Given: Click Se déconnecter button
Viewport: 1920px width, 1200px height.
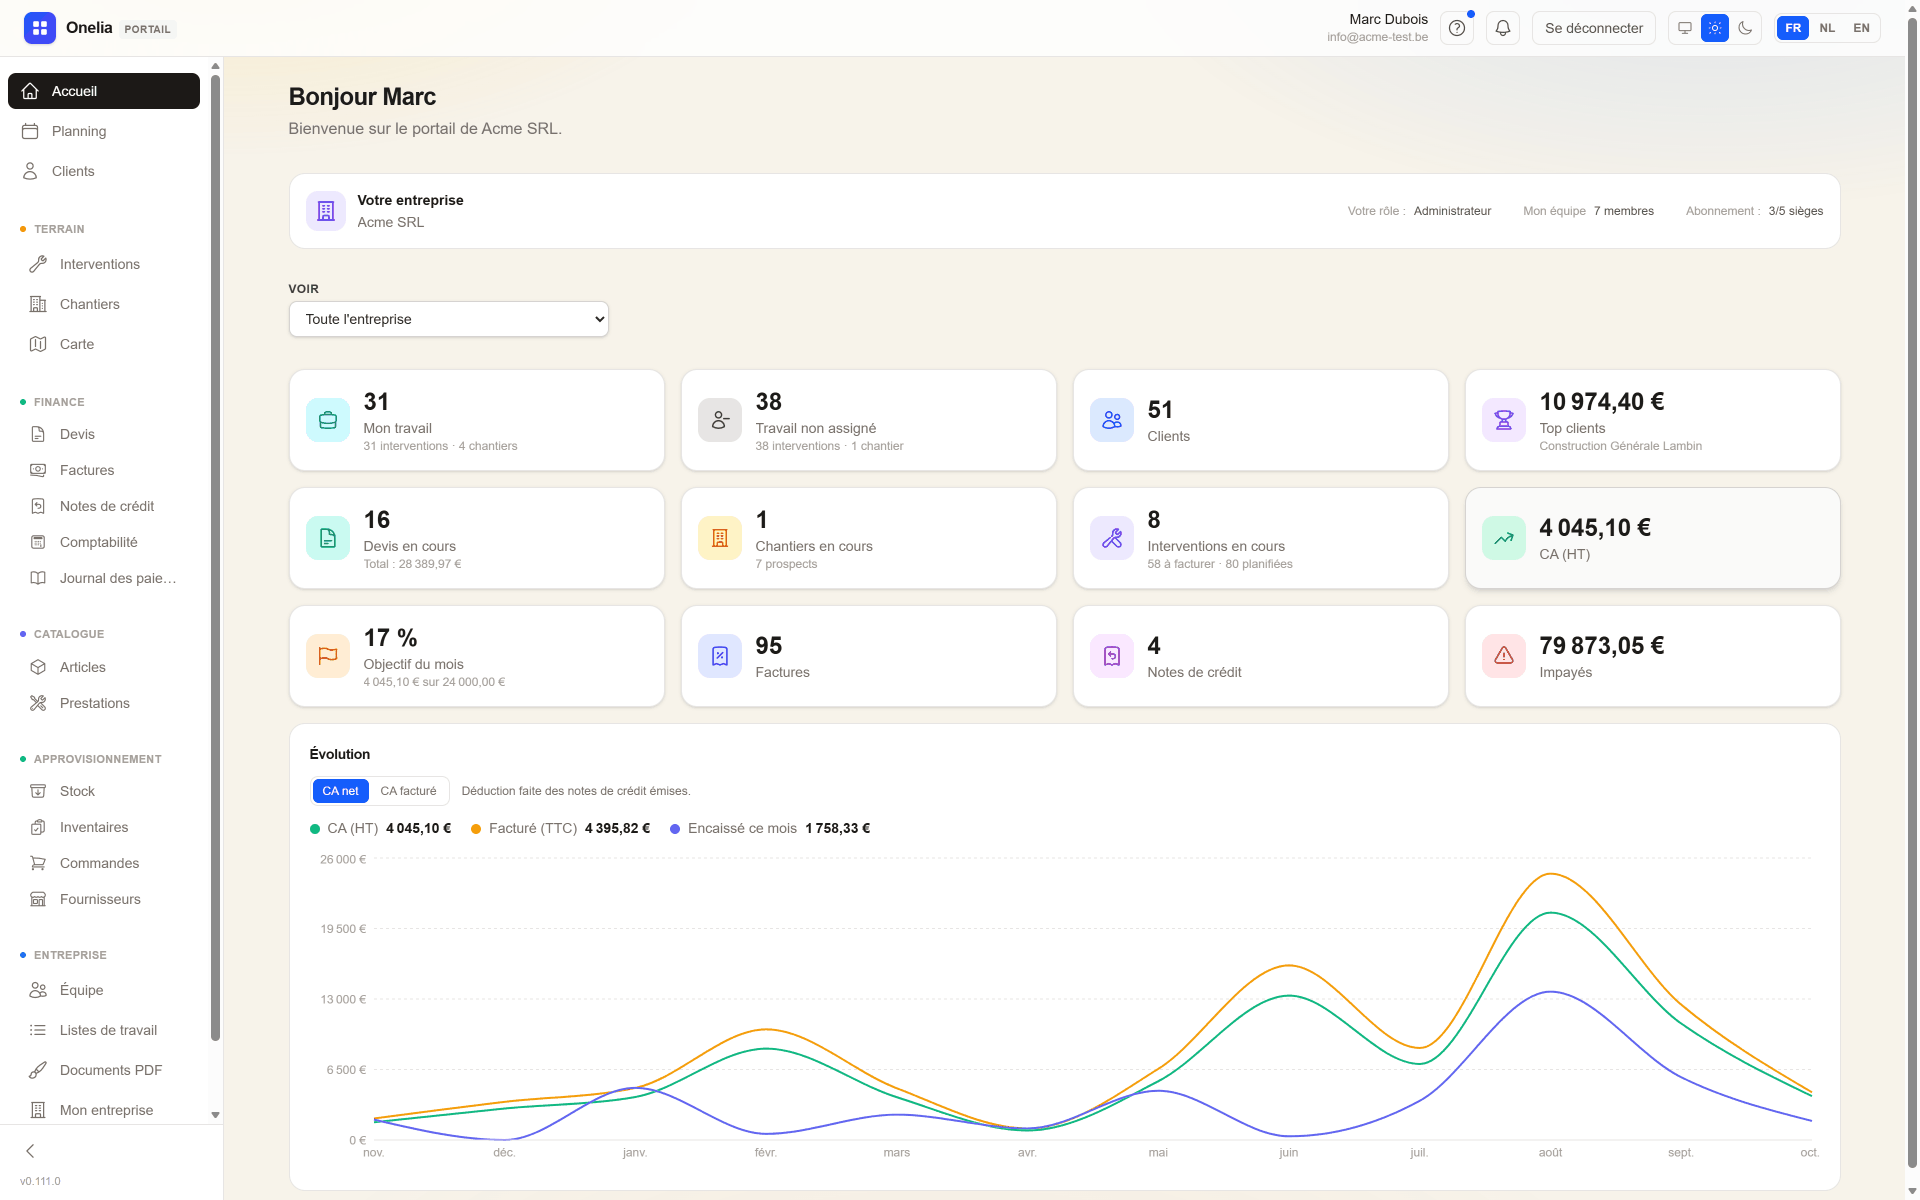Looking at the screenshot, I should pos(1594,28).
